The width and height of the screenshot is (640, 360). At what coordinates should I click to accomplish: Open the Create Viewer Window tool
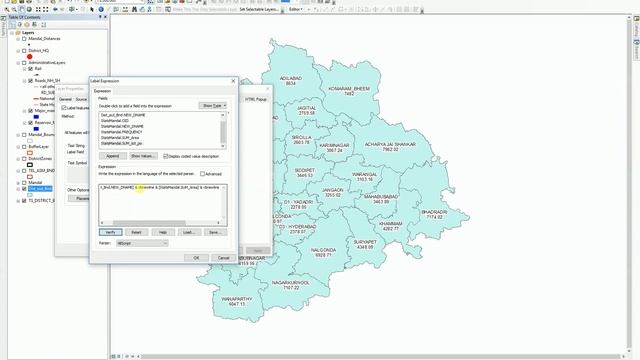point(168,9)
